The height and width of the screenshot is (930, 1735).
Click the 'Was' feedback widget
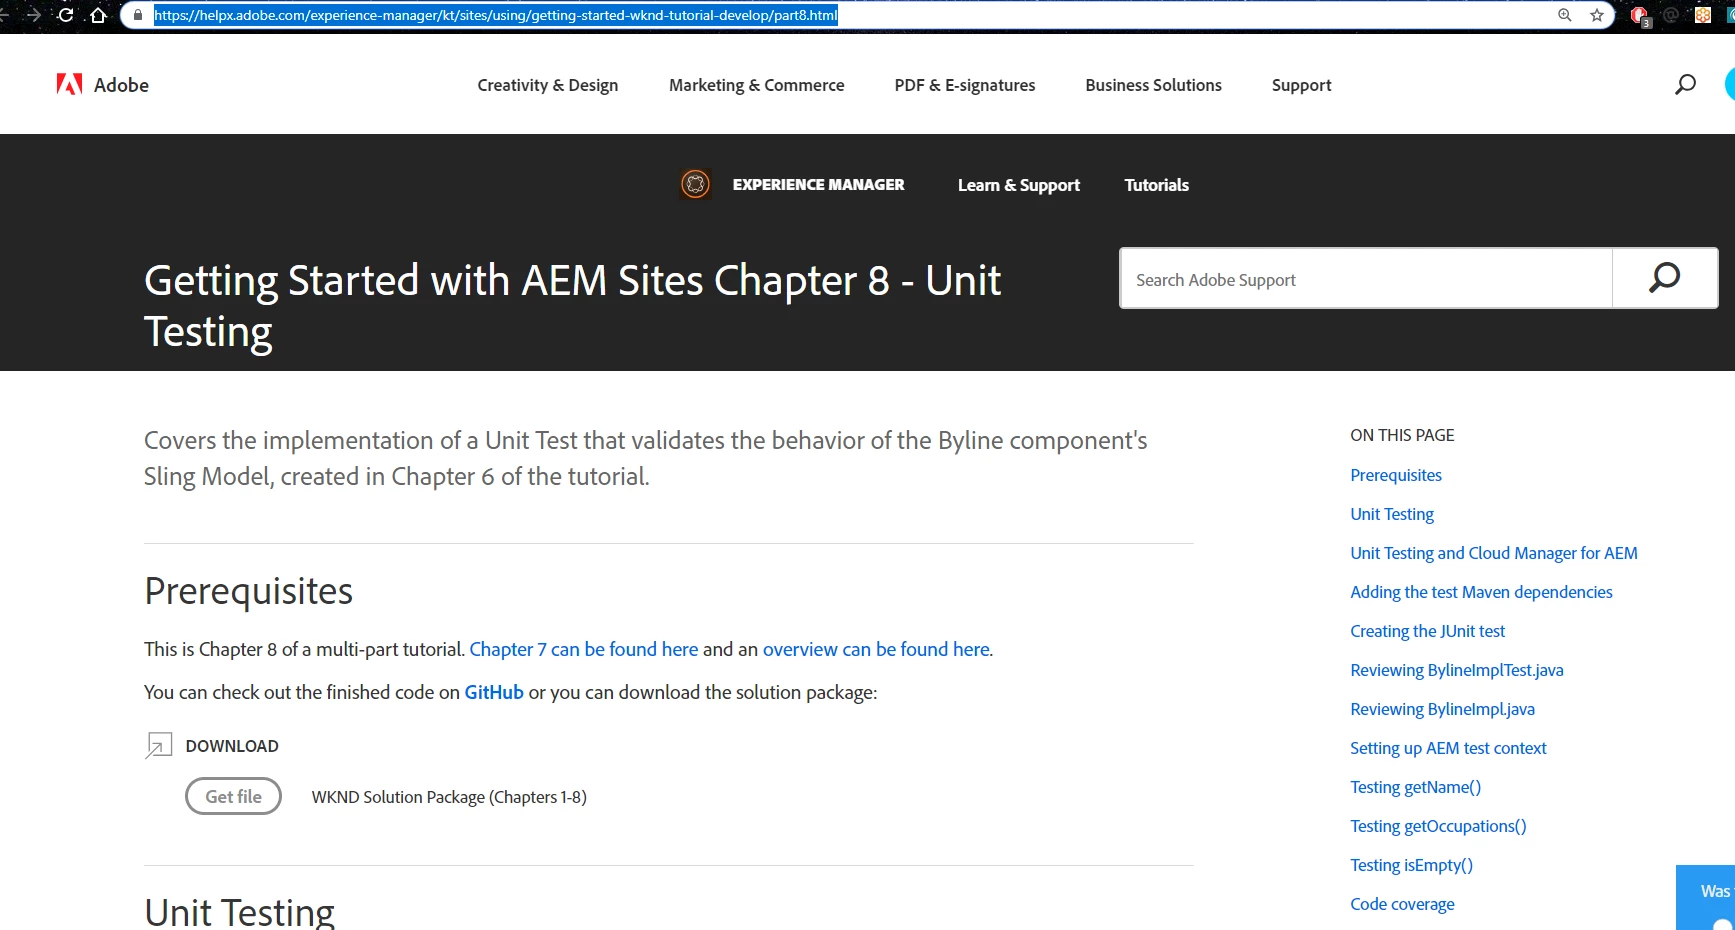click(1706, 896)
